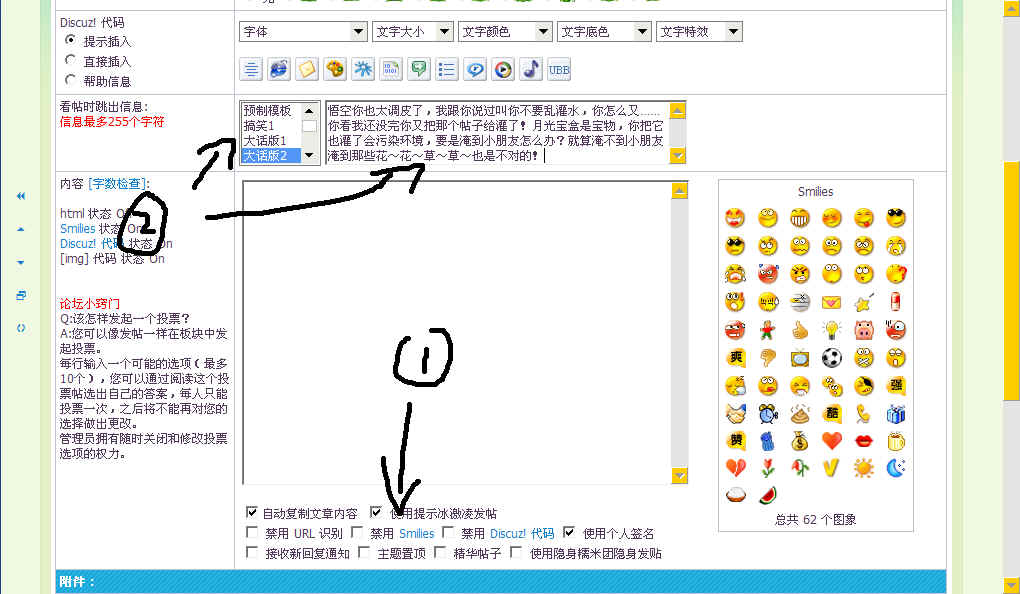
Task: Insert the sunglasses smiley in first row
Action: point(896,217)
